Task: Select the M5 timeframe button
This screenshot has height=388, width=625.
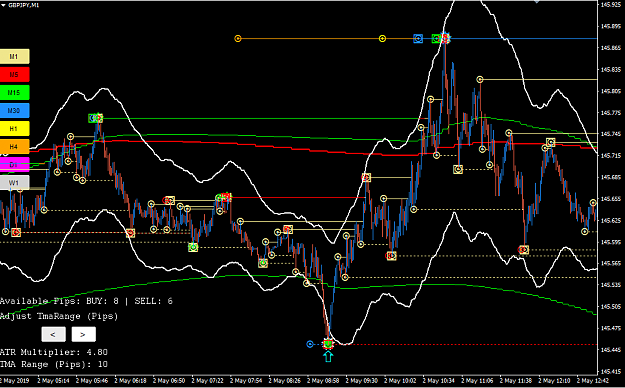Action: [x=14, y=75]
